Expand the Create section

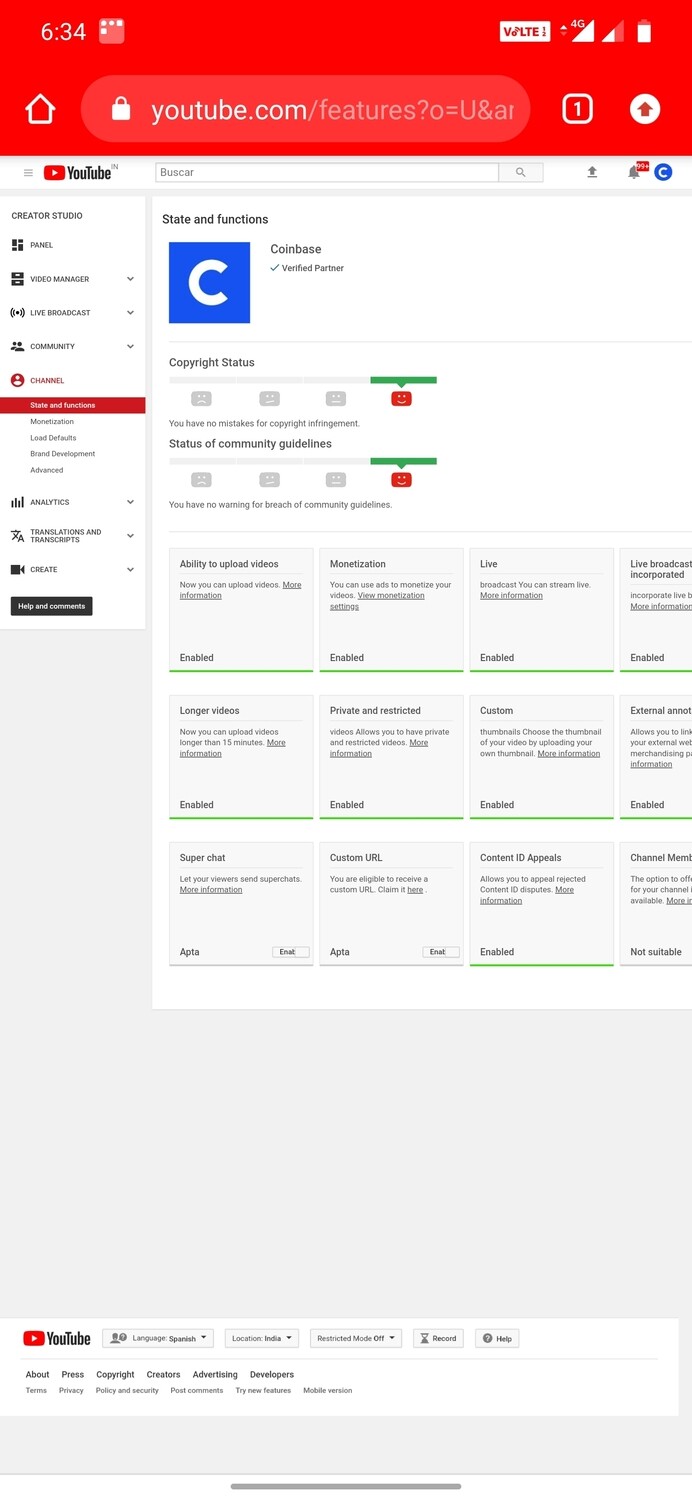[x=130, y=569]
